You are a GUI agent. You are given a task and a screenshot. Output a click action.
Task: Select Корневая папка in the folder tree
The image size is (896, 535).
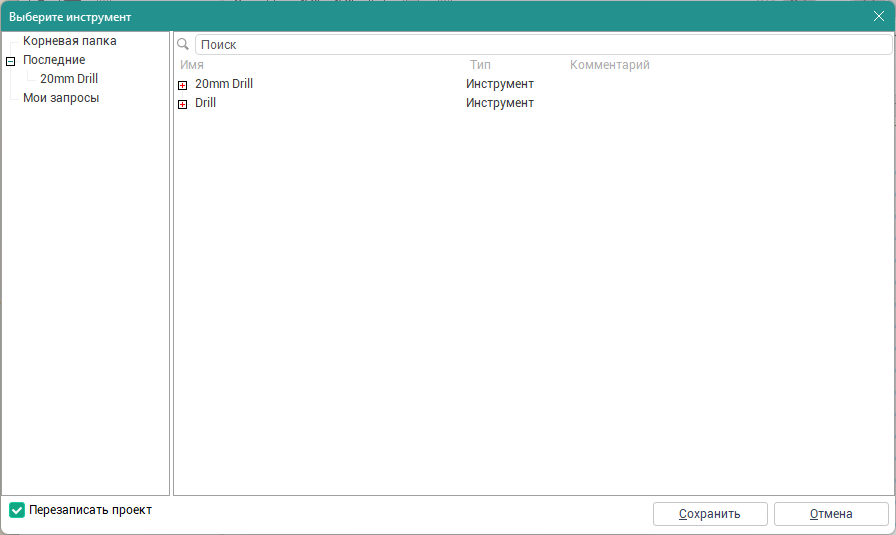coord(69,41)
